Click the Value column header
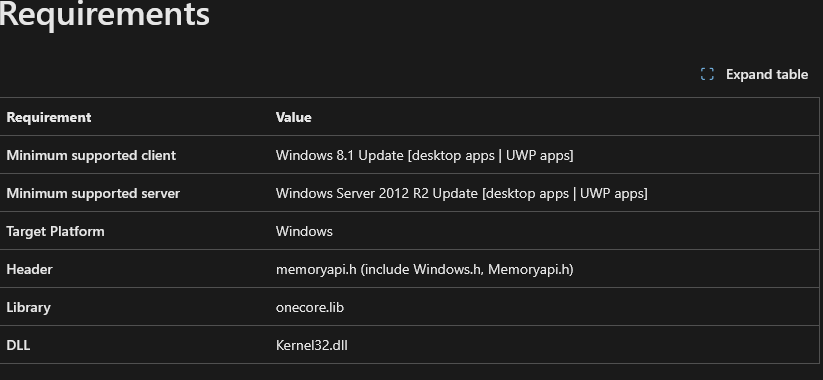The width and height of the screenshot is (823, 380). click(293, 117)
